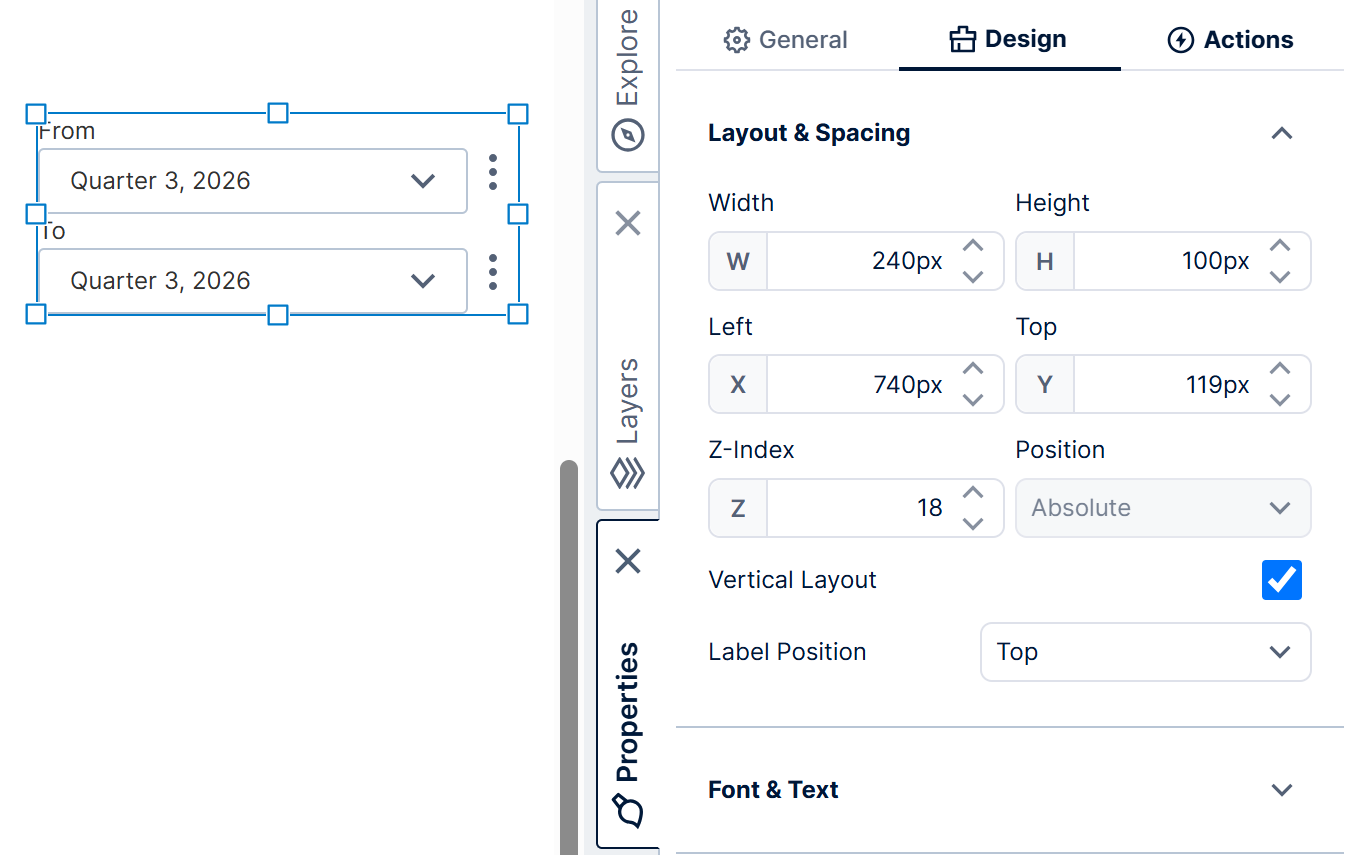Screen dimensions: 1354x855
Task: Open the From filter three-dot menu
Action: 492,172
